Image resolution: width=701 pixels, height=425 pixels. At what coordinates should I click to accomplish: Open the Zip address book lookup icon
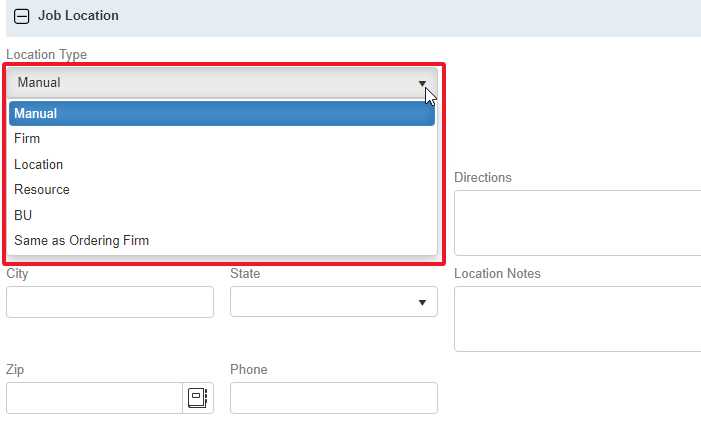pyautogui.click(x=196, y=398)
